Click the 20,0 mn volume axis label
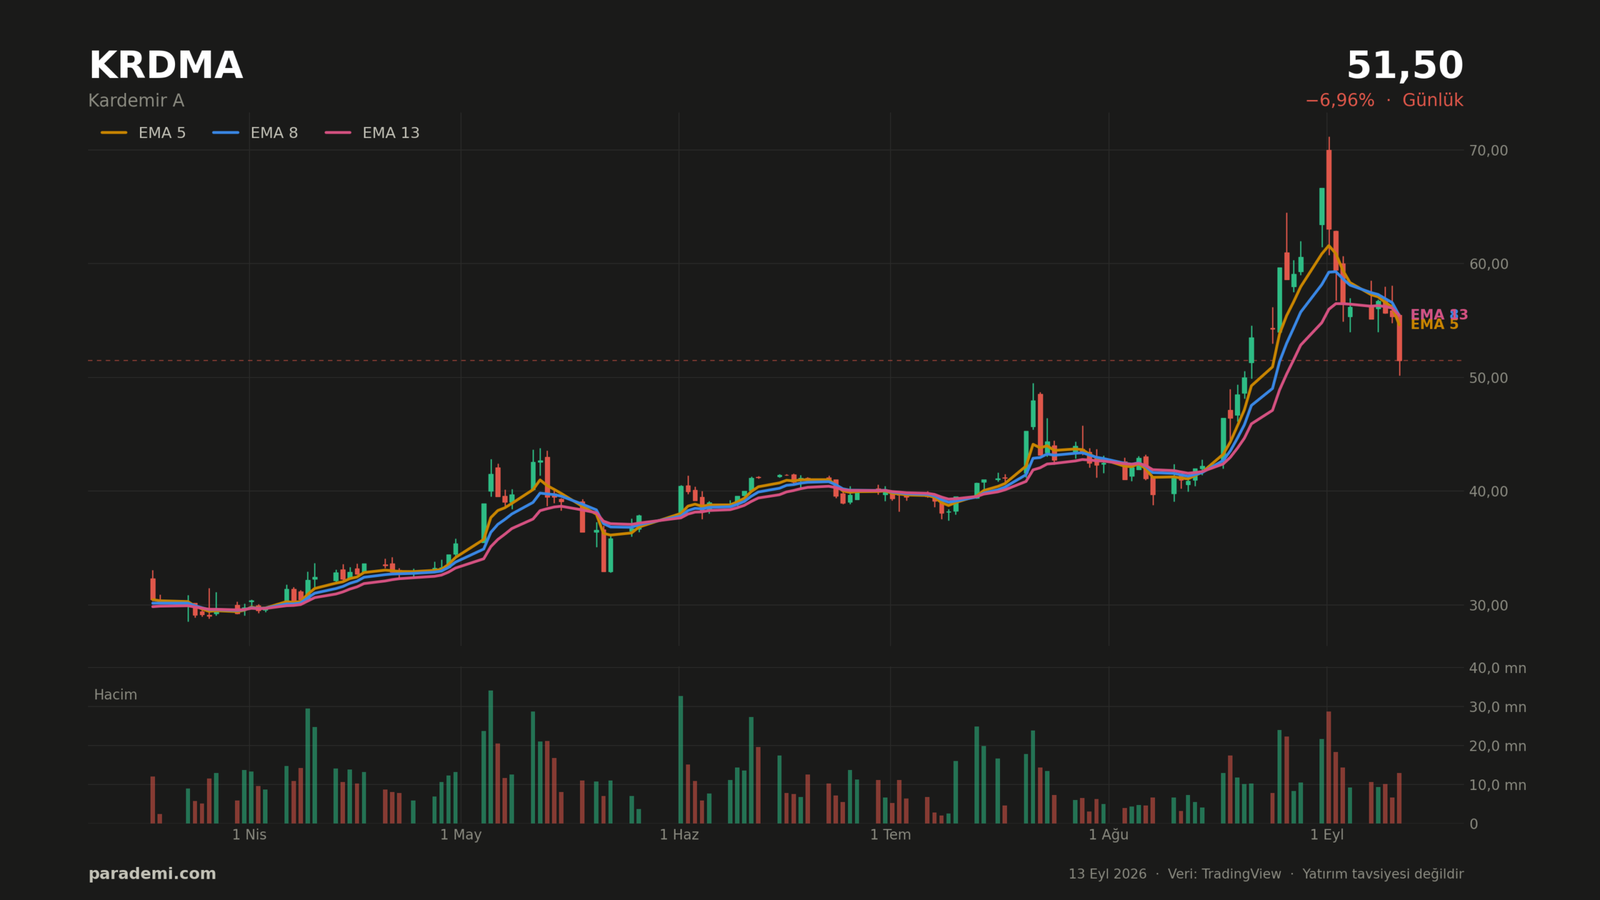The image size is (1600, 900). (x=1497, y=746)
